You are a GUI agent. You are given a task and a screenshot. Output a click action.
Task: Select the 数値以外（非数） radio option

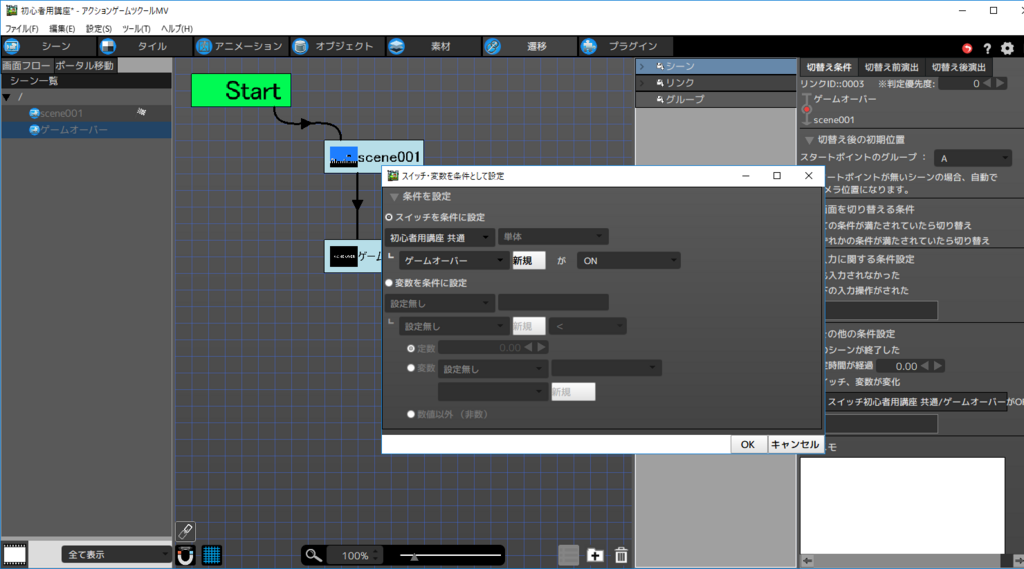pyautogui.click(x=411, y=414)
